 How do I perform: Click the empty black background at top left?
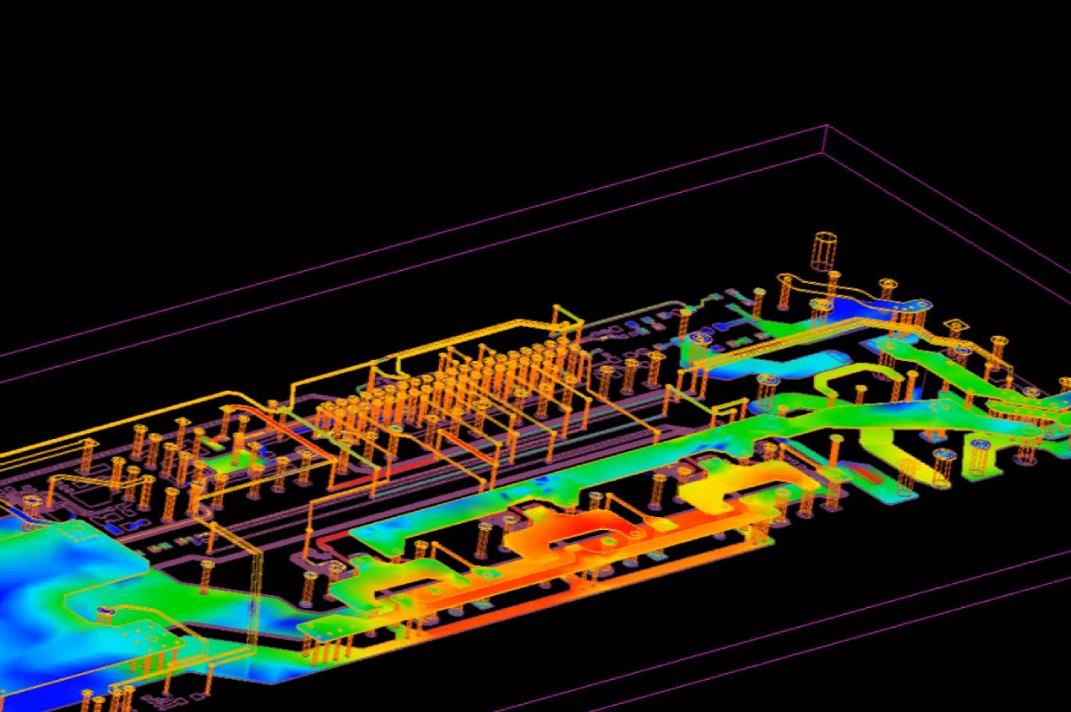click(x=150, y=100)
